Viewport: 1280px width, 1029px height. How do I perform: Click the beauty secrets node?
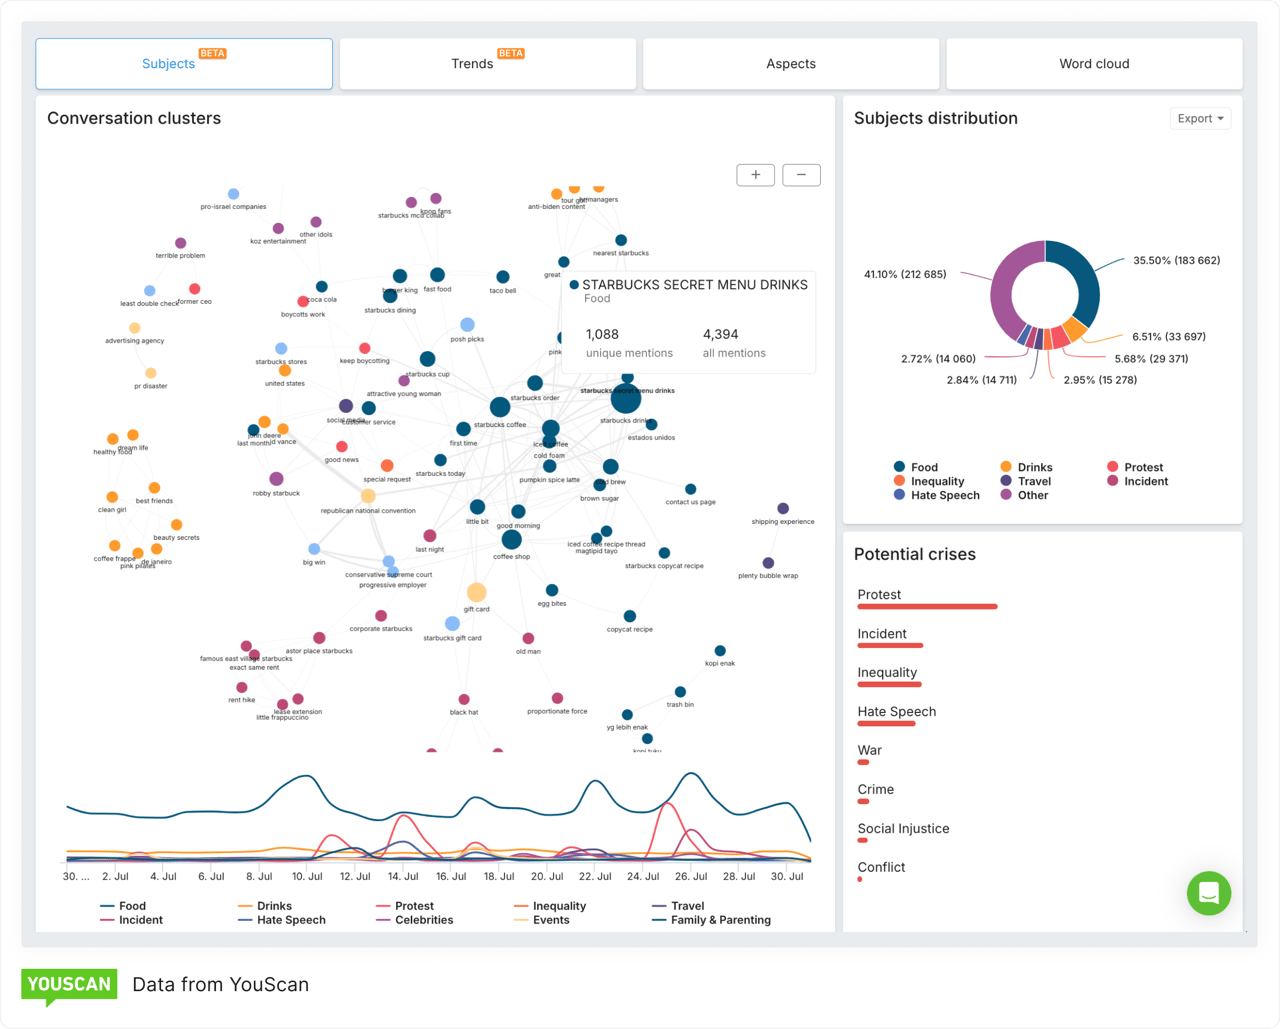point(176,525)
